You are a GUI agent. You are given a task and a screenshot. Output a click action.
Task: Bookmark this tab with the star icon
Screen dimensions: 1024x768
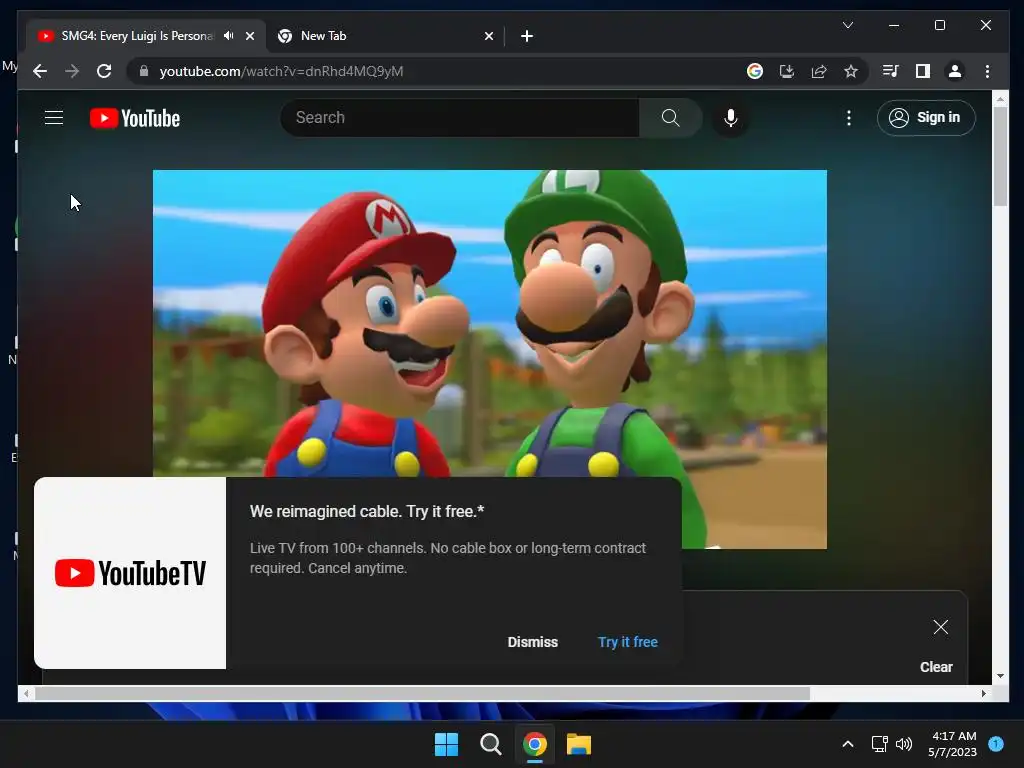tap(851, 71)
